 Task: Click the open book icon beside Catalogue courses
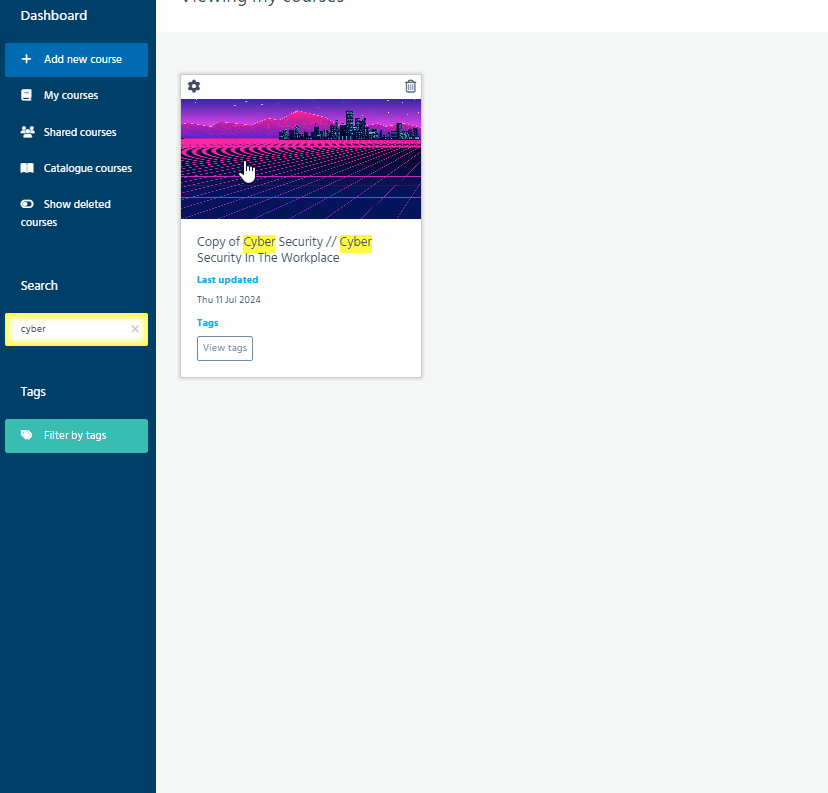pos(27,168)
